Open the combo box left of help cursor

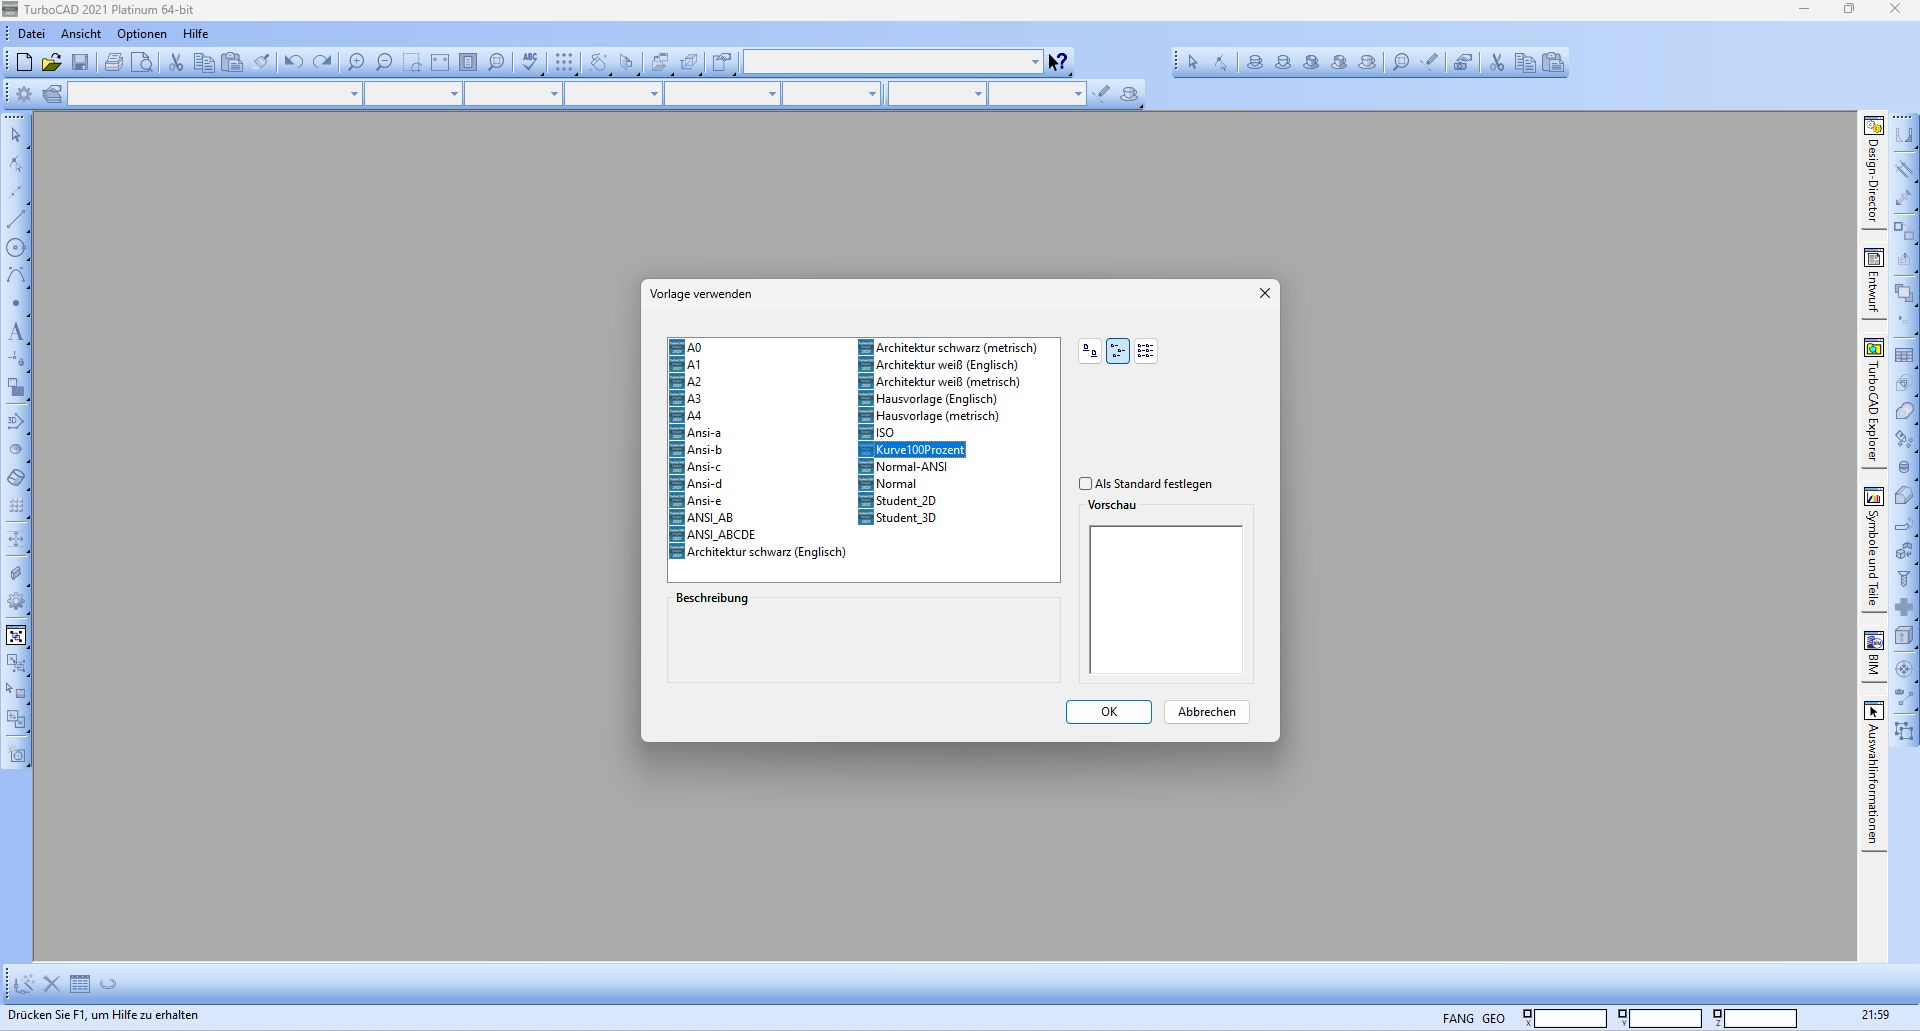893,62
